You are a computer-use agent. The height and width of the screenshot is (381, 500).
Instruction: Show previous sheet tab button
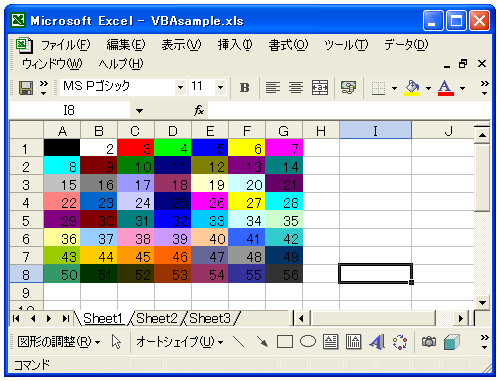click(33, 318)
